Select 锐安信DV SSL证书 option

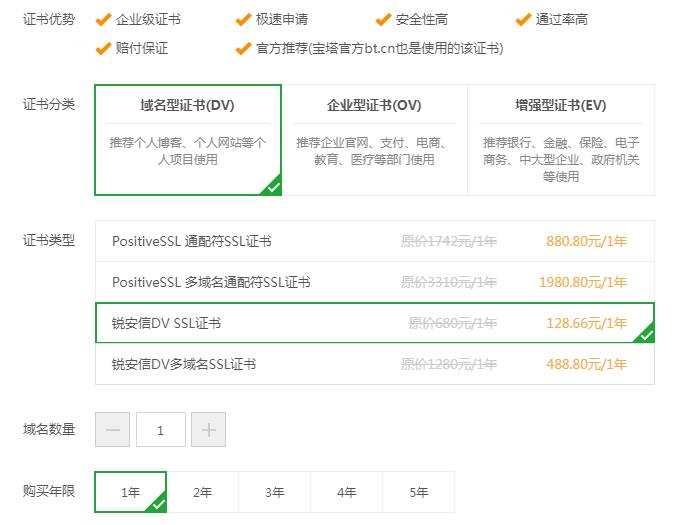[375, 323]
